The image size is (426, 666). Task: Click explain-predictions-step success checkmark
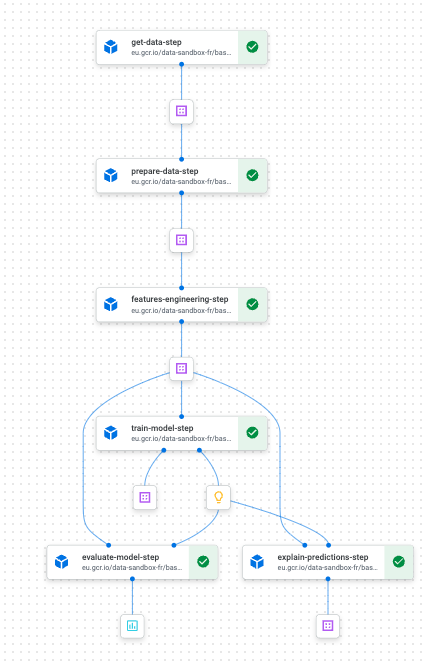(398, 562)
